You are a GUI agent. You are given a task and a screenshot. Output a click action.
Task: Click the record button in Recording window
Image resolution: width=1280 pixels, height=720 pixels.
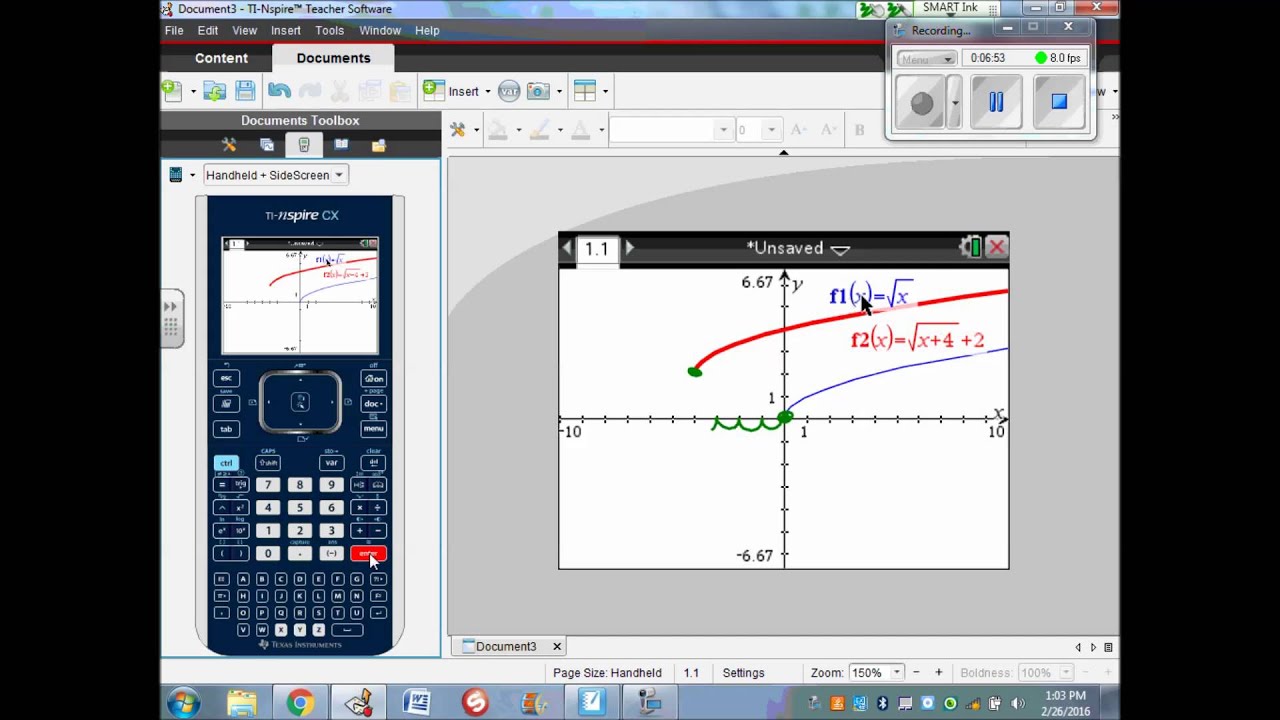point(921,102)
